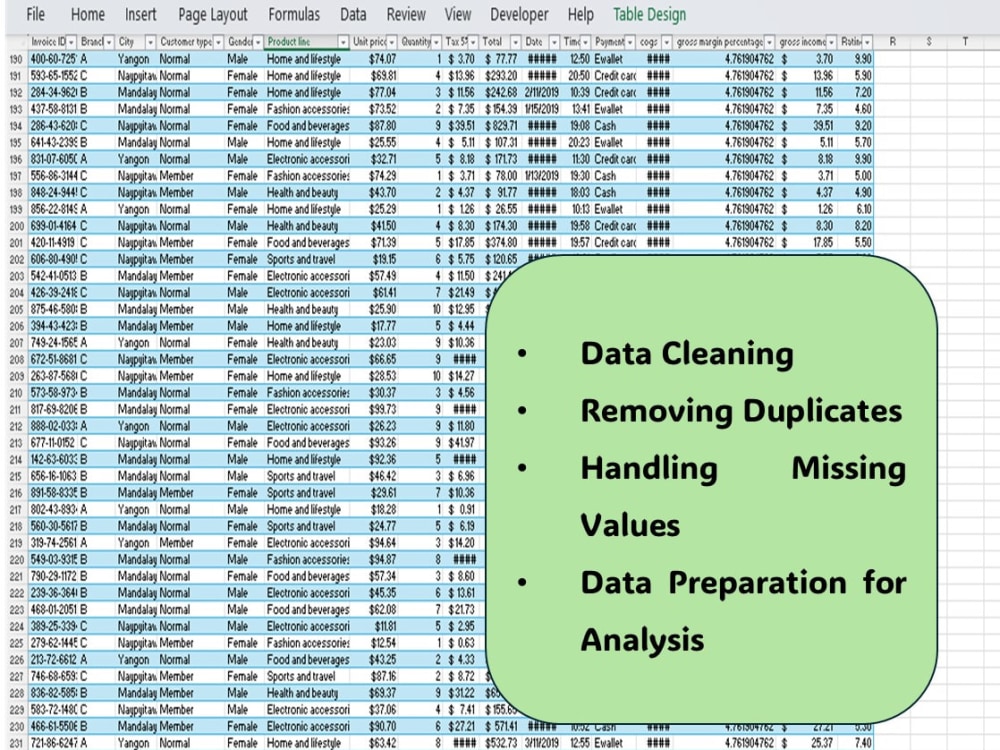Select row header 200

(16, 226)
